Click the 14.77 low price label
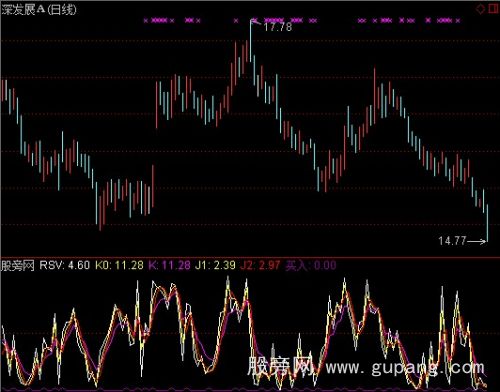The height and width of the screenshot is (392, 500). coord(452,241)
